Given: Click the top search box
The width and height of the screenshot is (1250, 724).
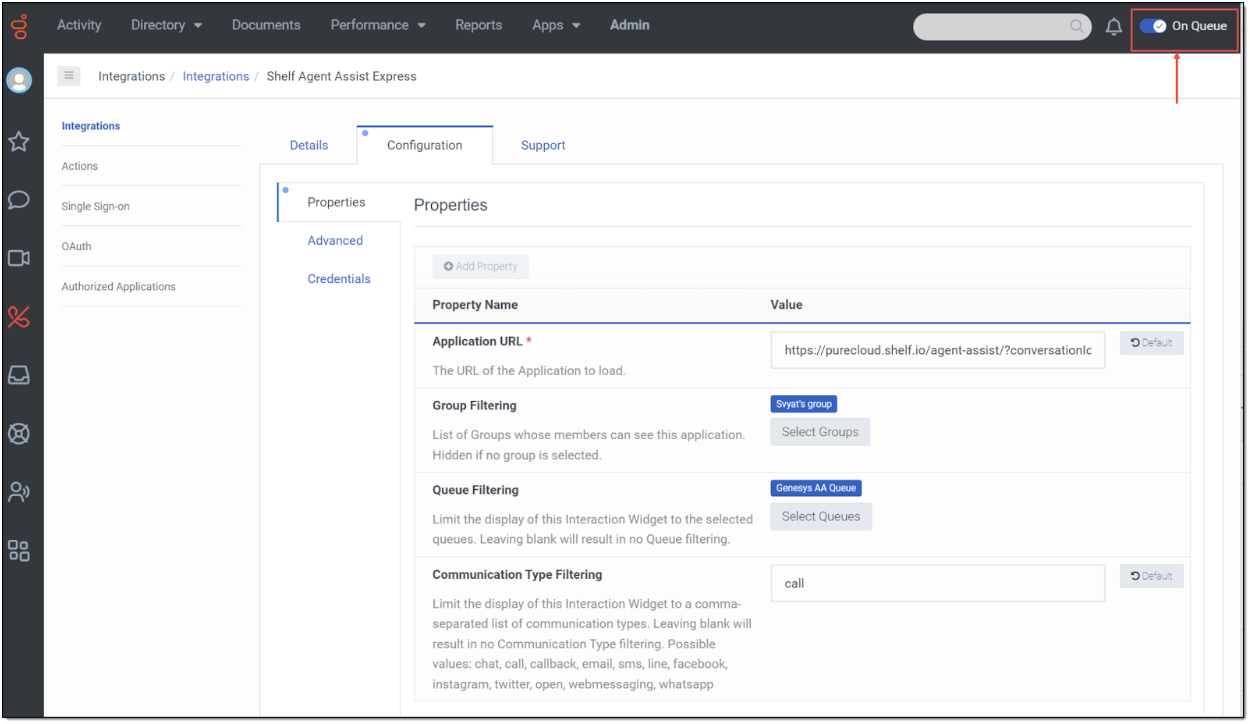Looking at the screenshot, I should pyautogui.click(x=1002, y=27).
